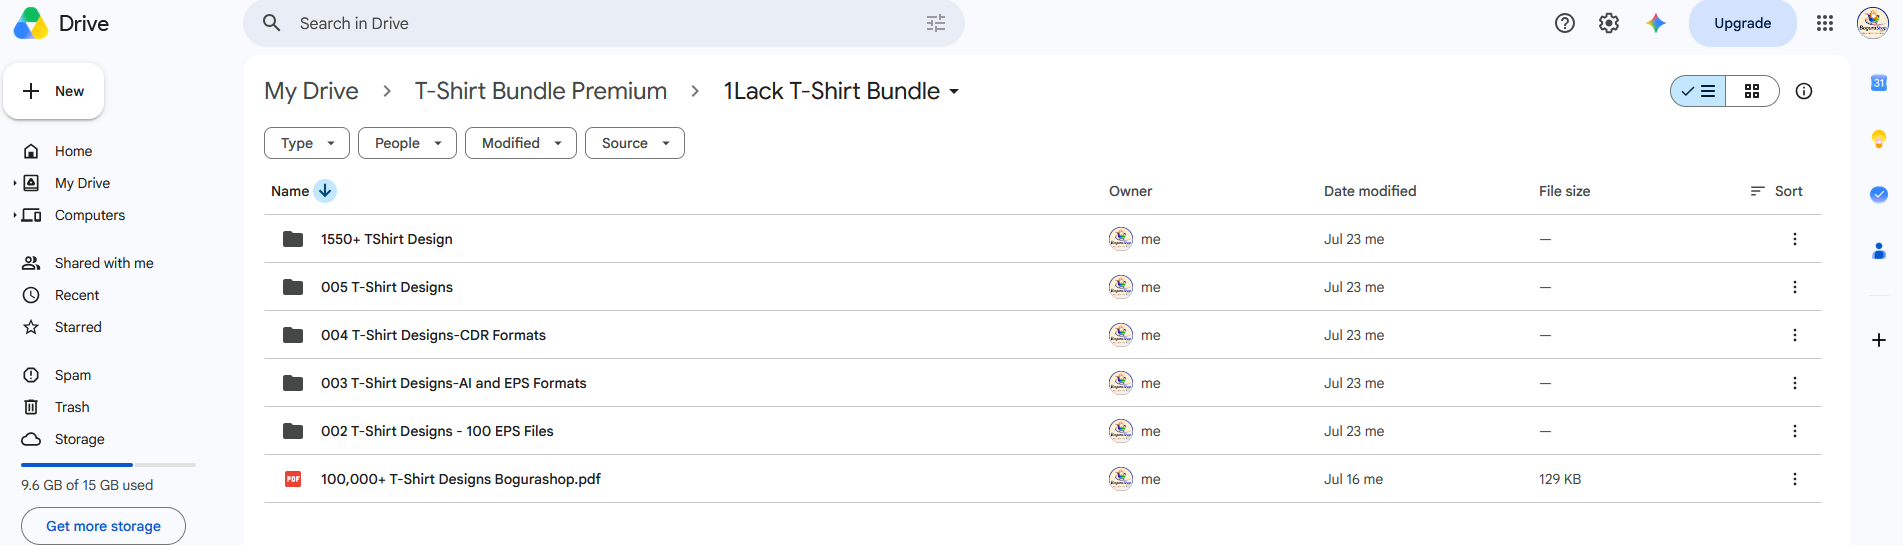Open the Google apps grid

point(1825,23)
